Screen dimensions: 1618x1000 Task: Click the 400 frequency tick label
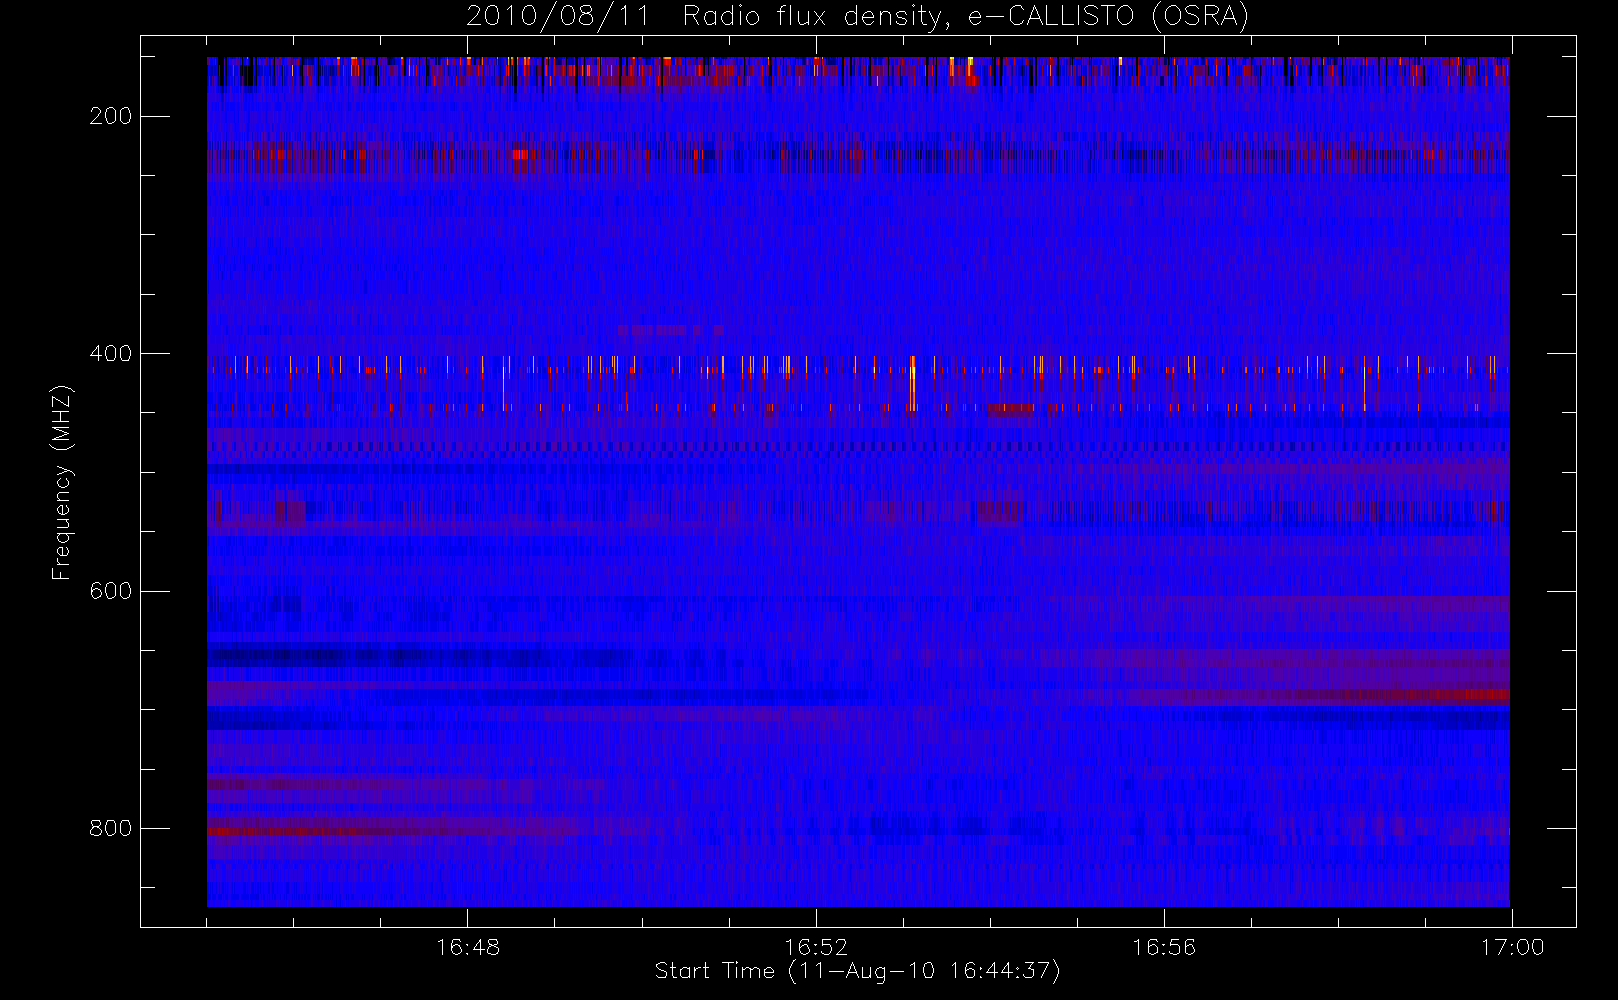point(110,353)
